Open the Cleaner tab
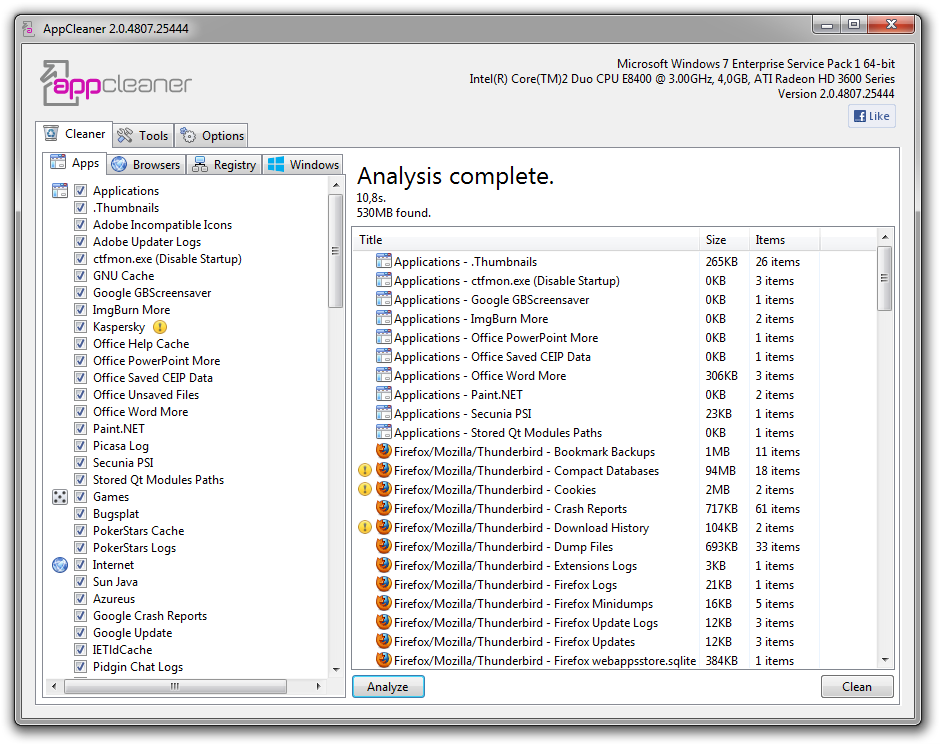 pos(74,134)
